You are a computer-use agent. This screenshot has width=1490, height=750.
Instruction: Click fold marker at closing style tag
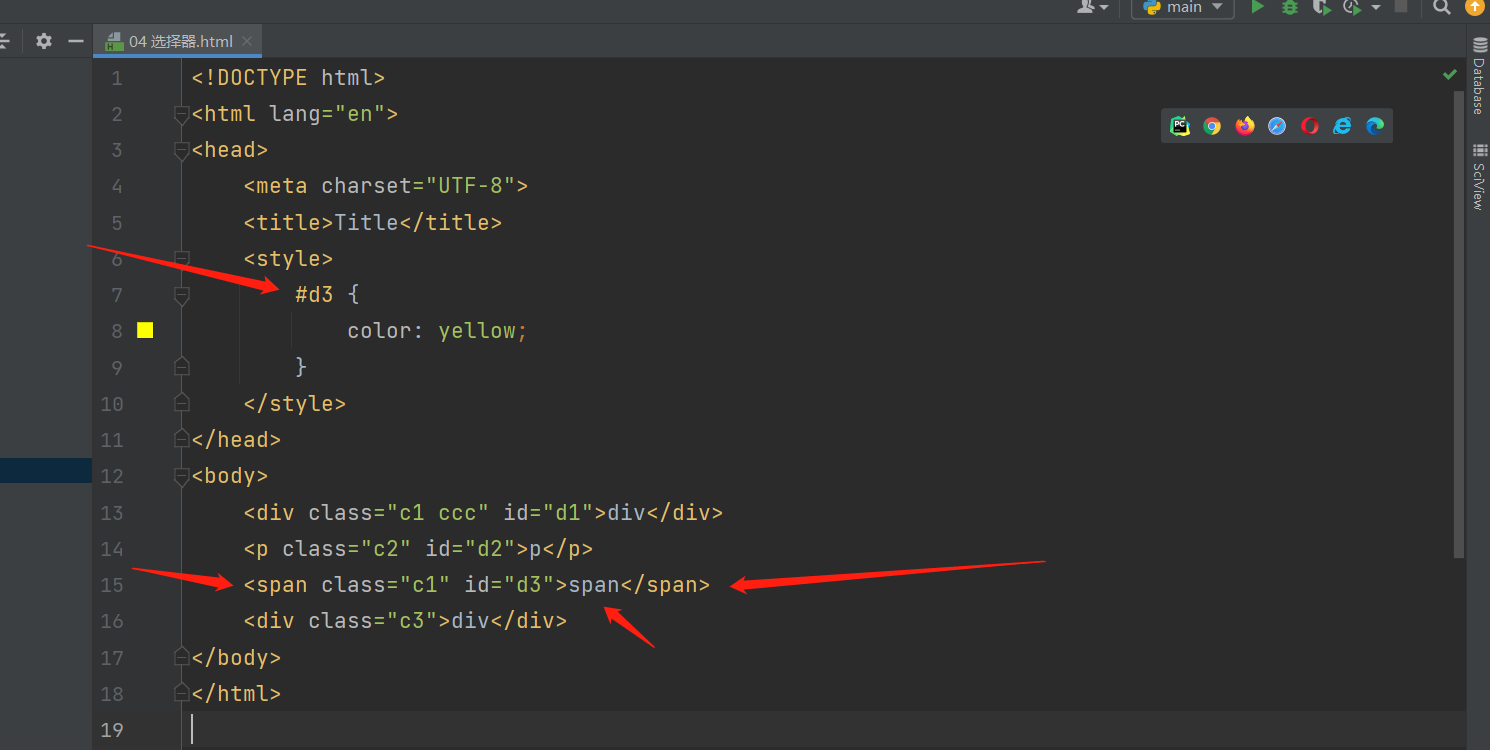coord(181,404)
